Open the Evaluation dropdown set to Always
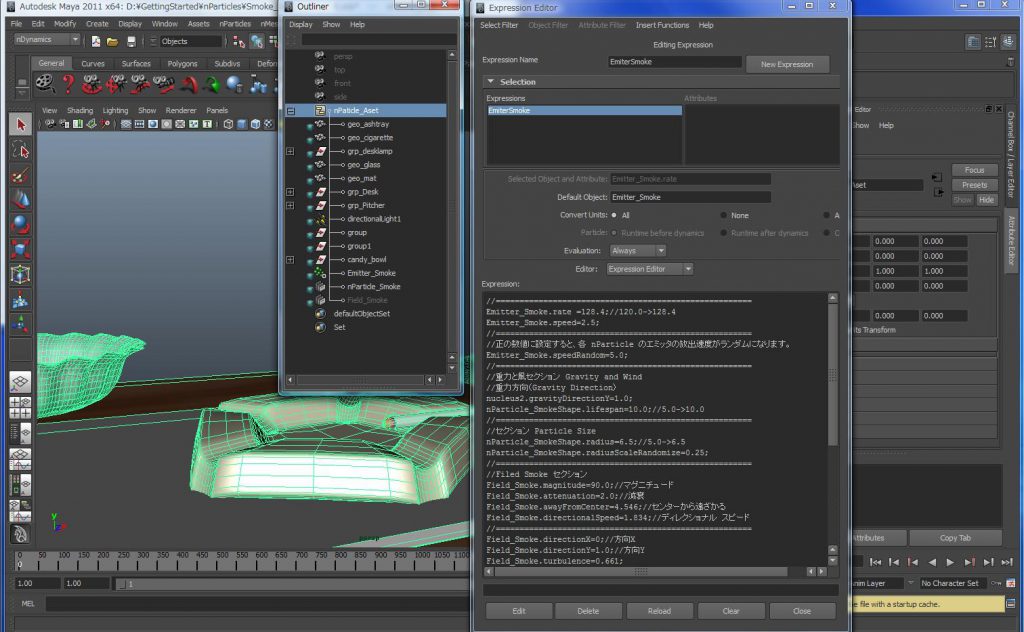1024x632 pixels. click(637, 251)
